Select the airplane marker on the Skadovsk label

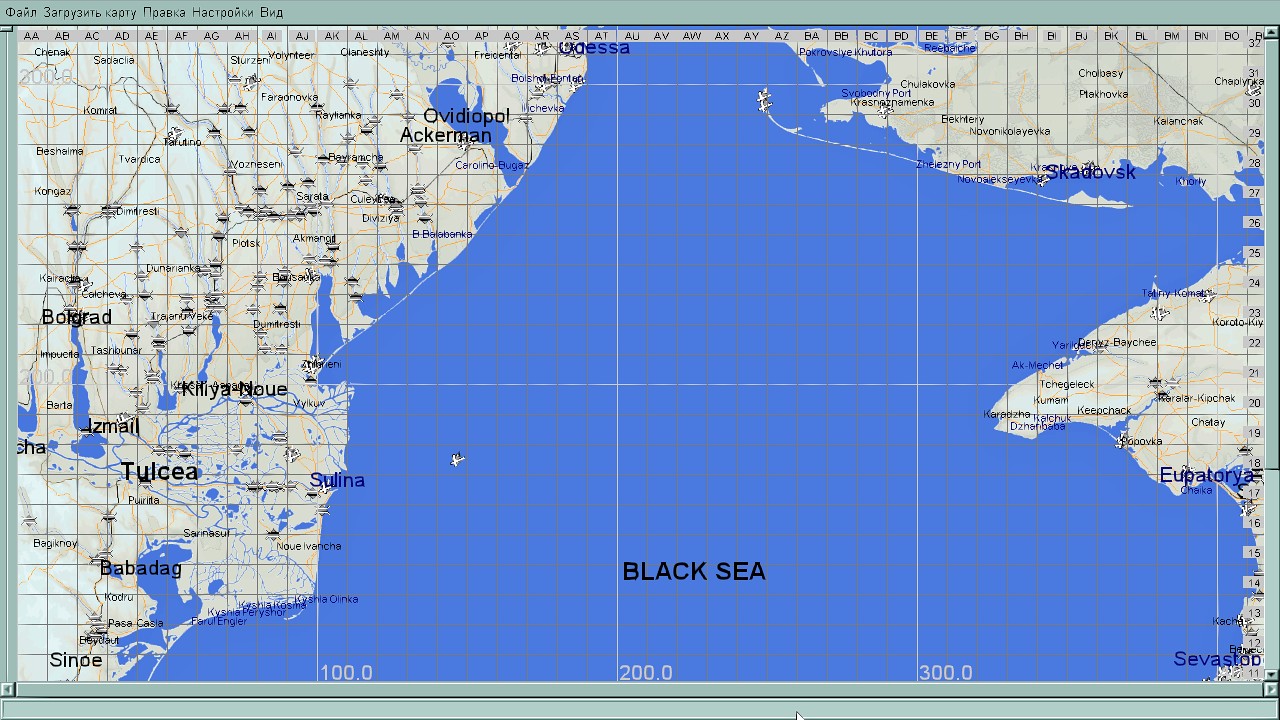point(1090,169)
